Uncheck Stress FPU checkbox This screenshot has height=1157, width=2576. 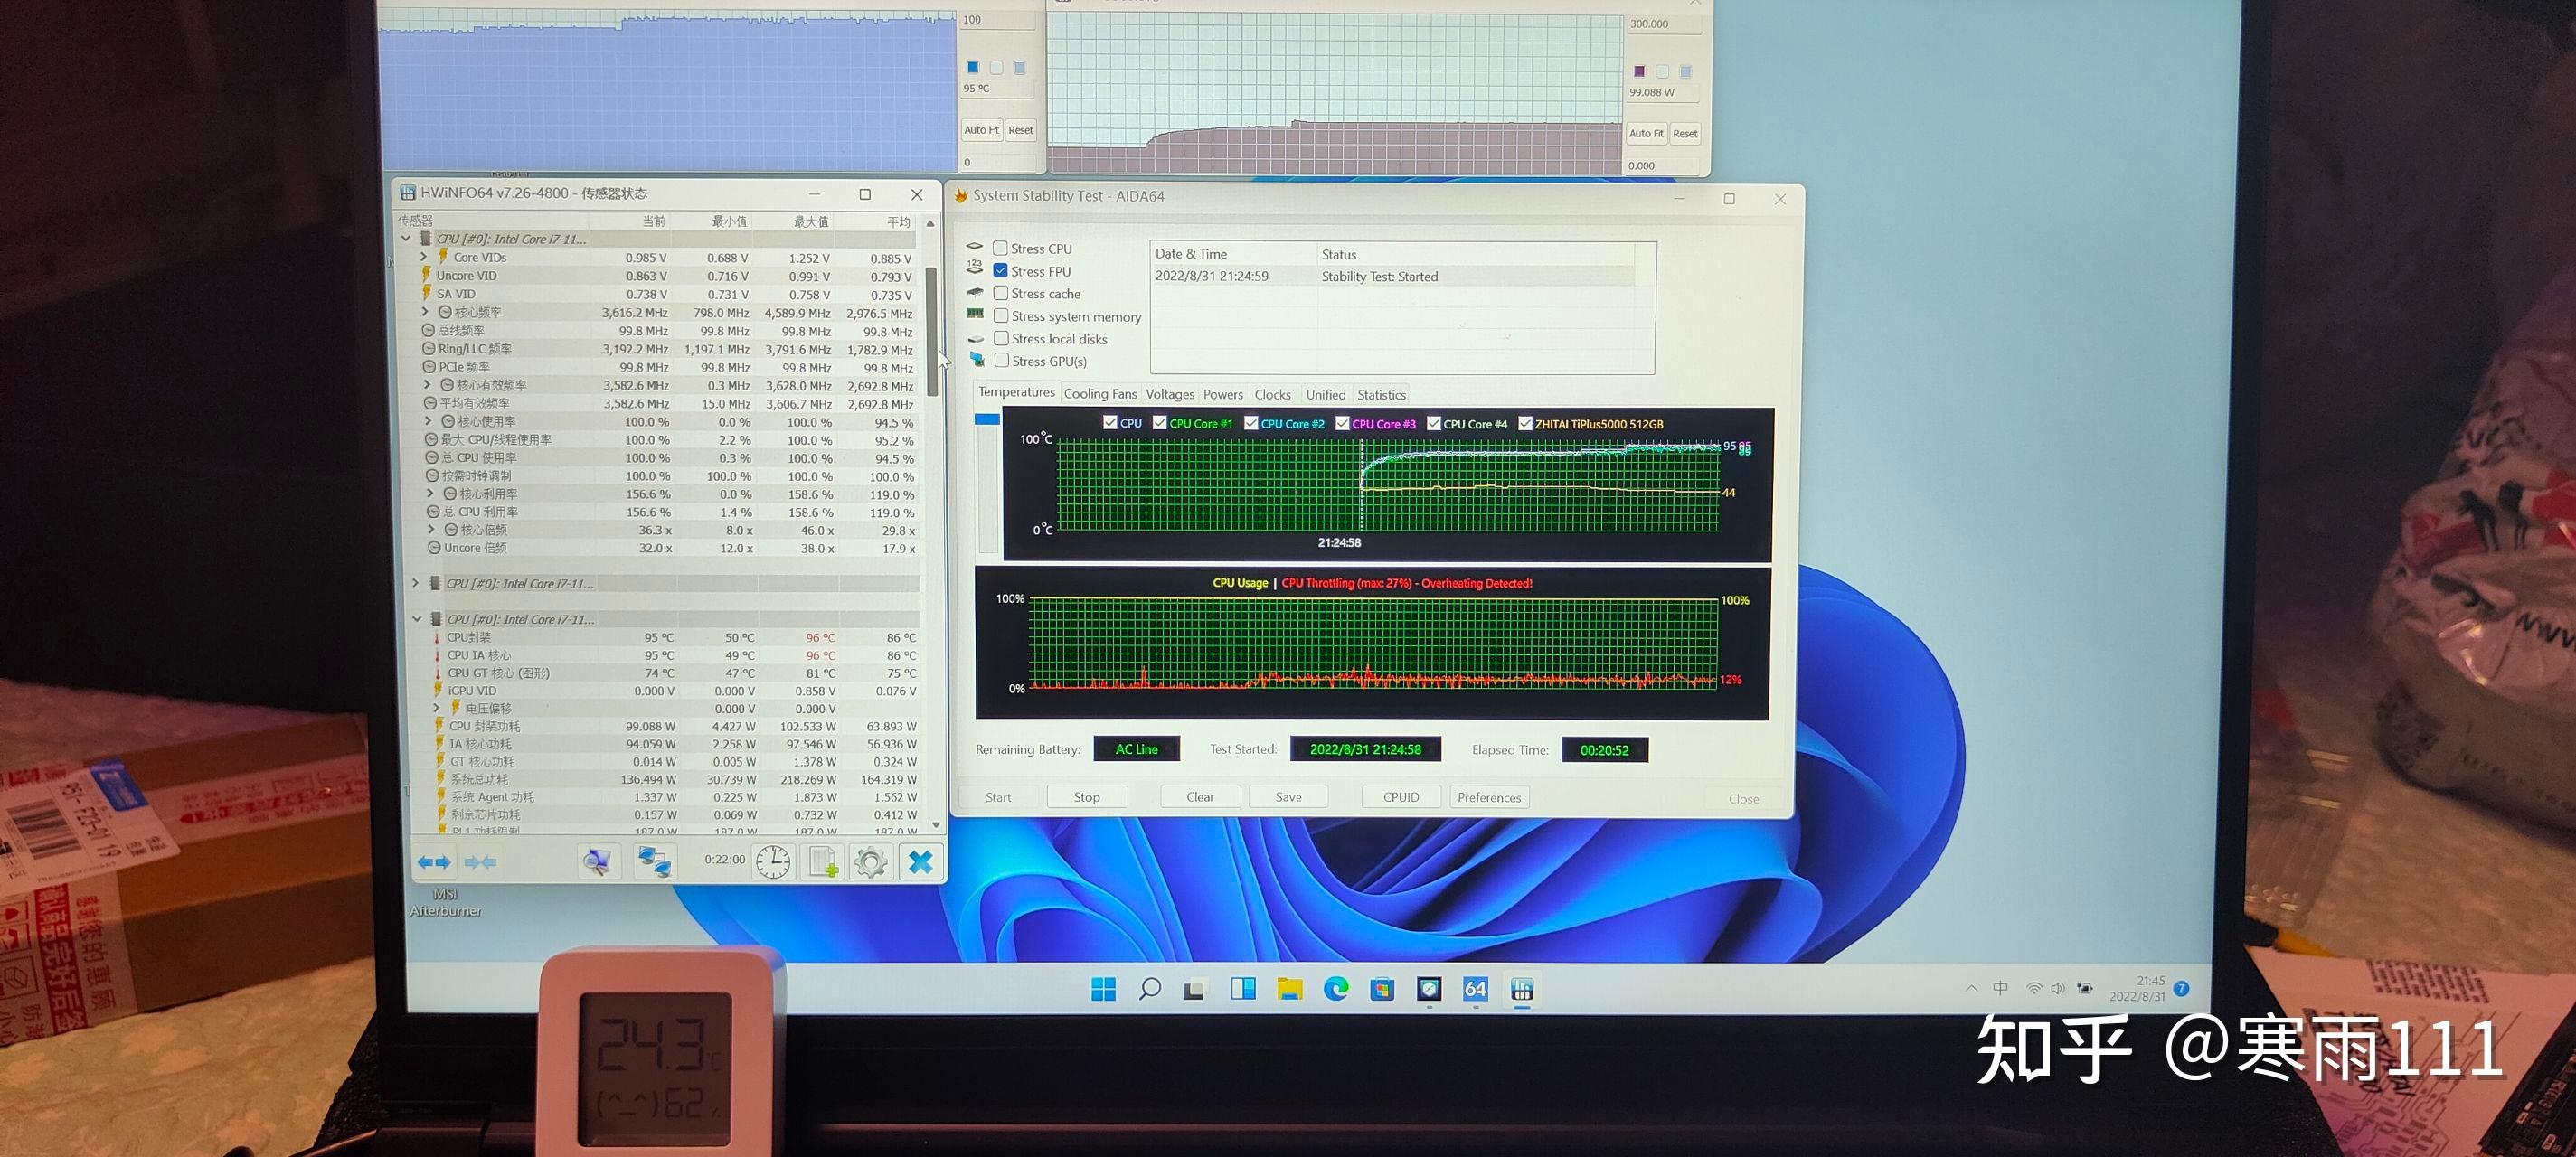[x=1000, y=271]
